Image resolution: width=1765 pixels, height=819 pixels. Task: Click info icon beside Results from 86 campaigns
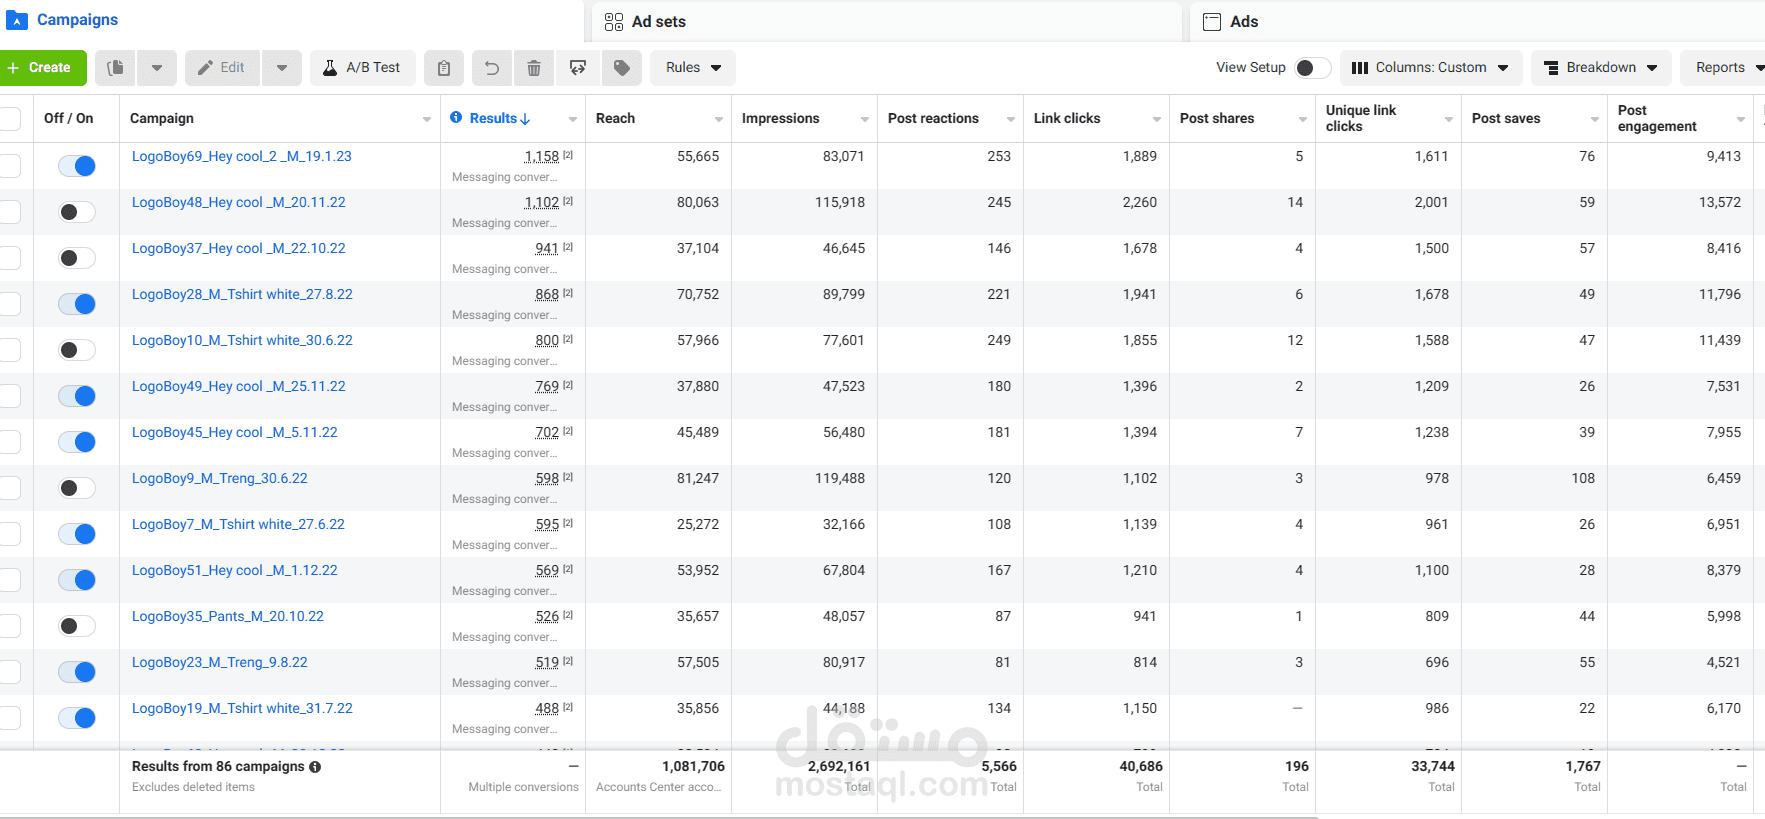coord(315,767)
